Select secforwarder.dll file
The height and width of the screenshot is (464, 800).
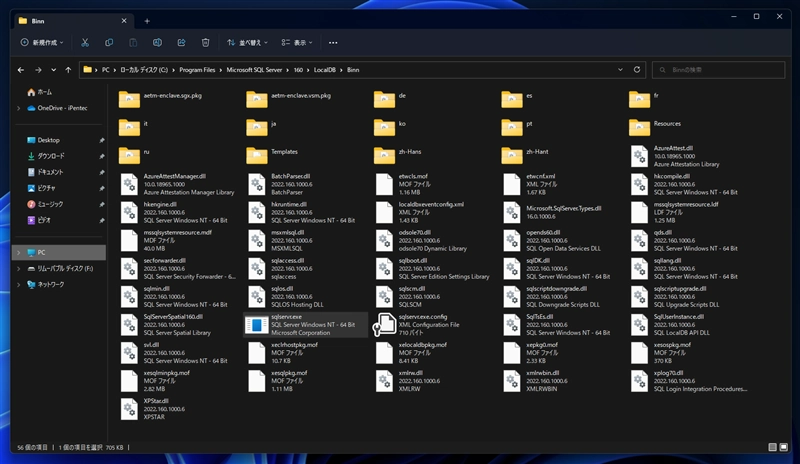tap(178, 268)
